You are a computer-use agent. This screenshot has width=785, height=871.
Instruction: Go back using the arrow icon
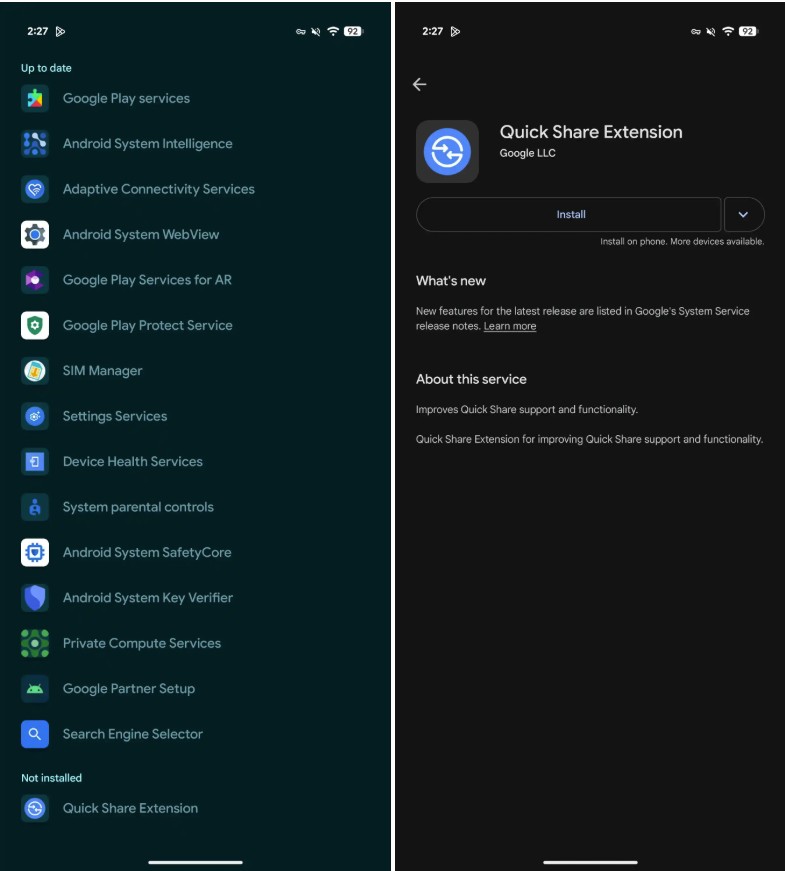[x=419, y=84]
